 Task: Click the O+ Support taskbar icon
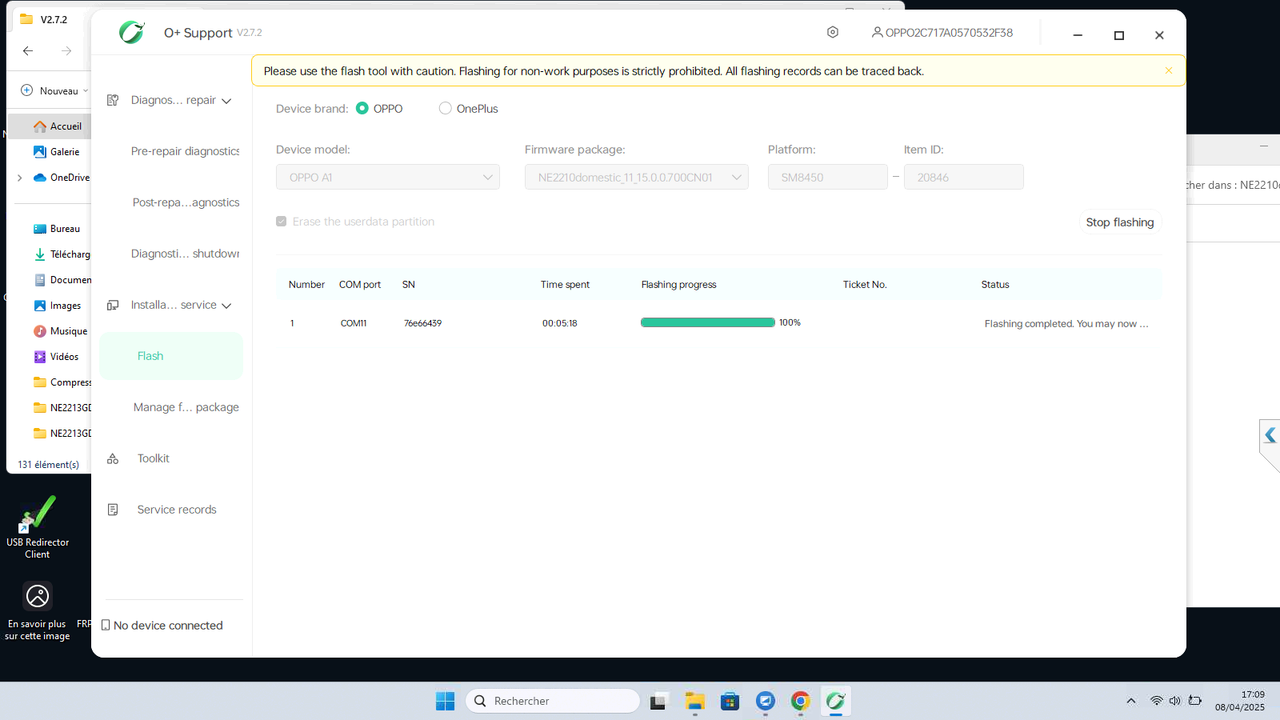(835, 701)
